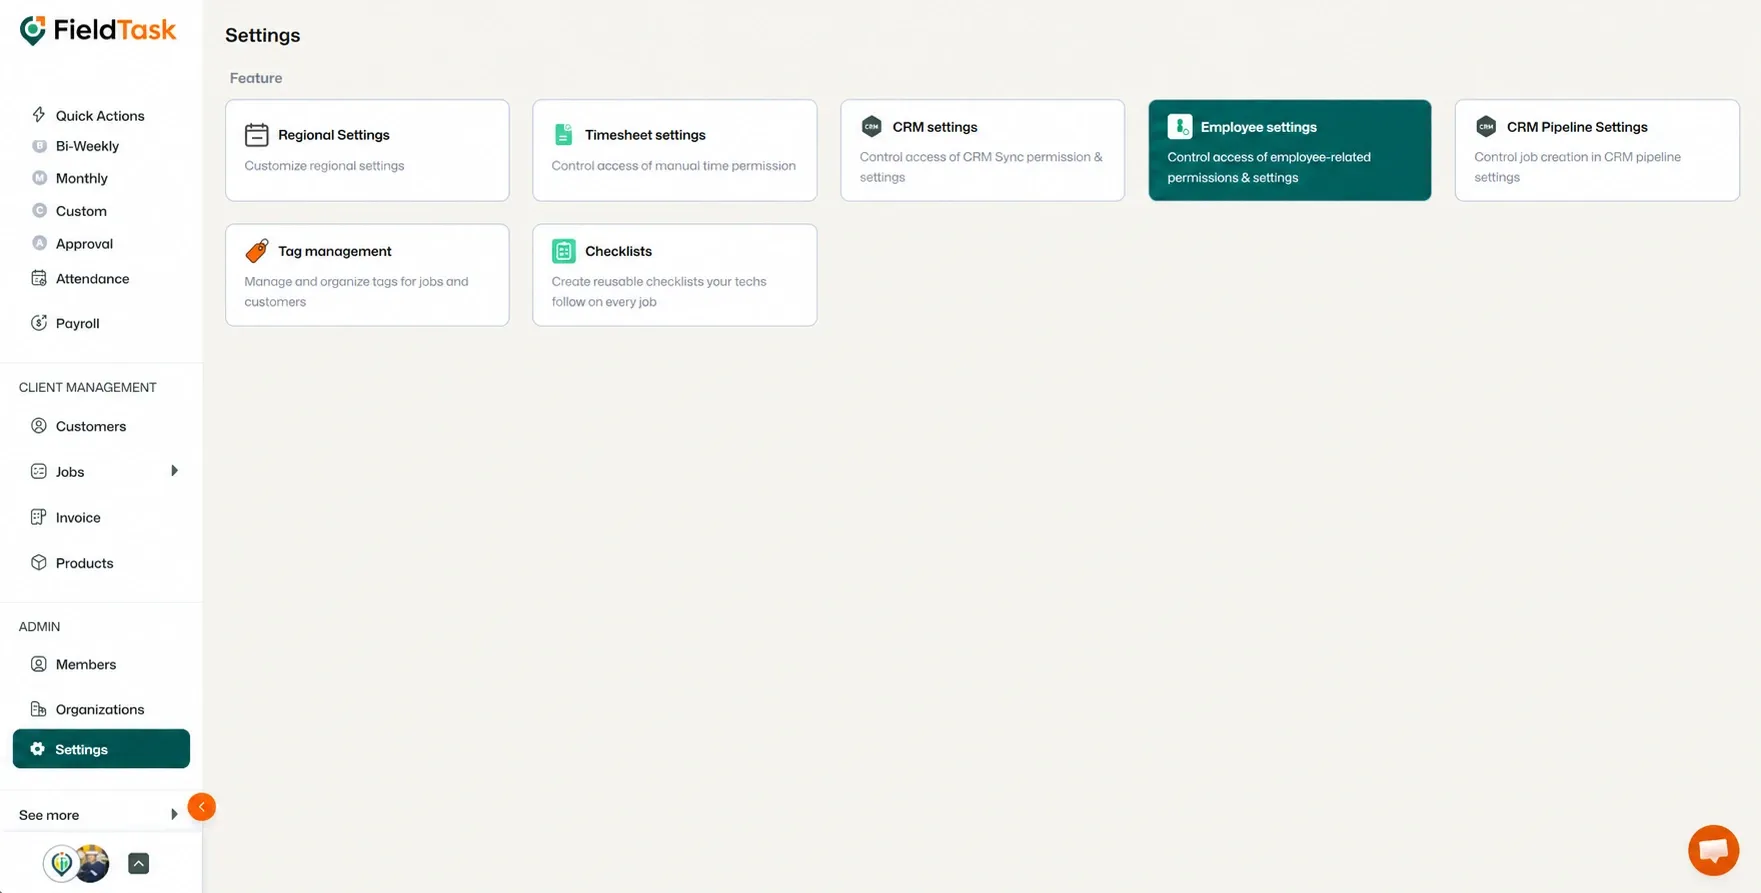The image size is (1761, 893).
Task: Click the Members person icon
Action: point(39,664)
